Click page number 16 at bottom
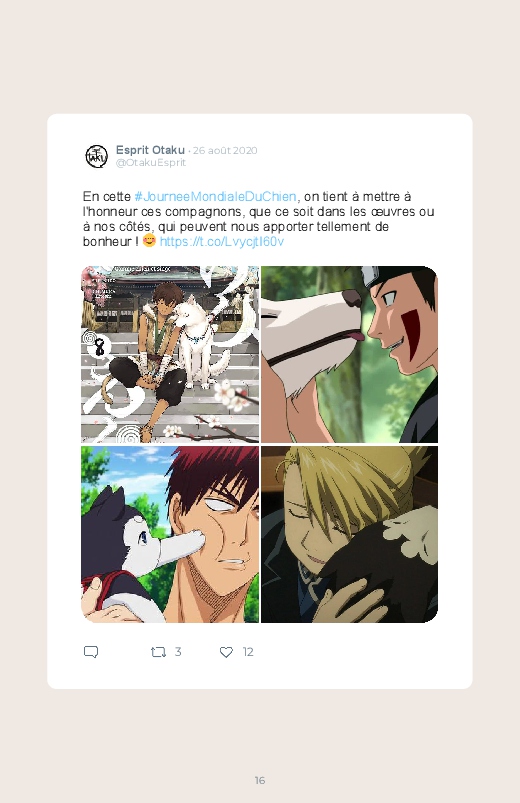 click(x=260, y=780)
